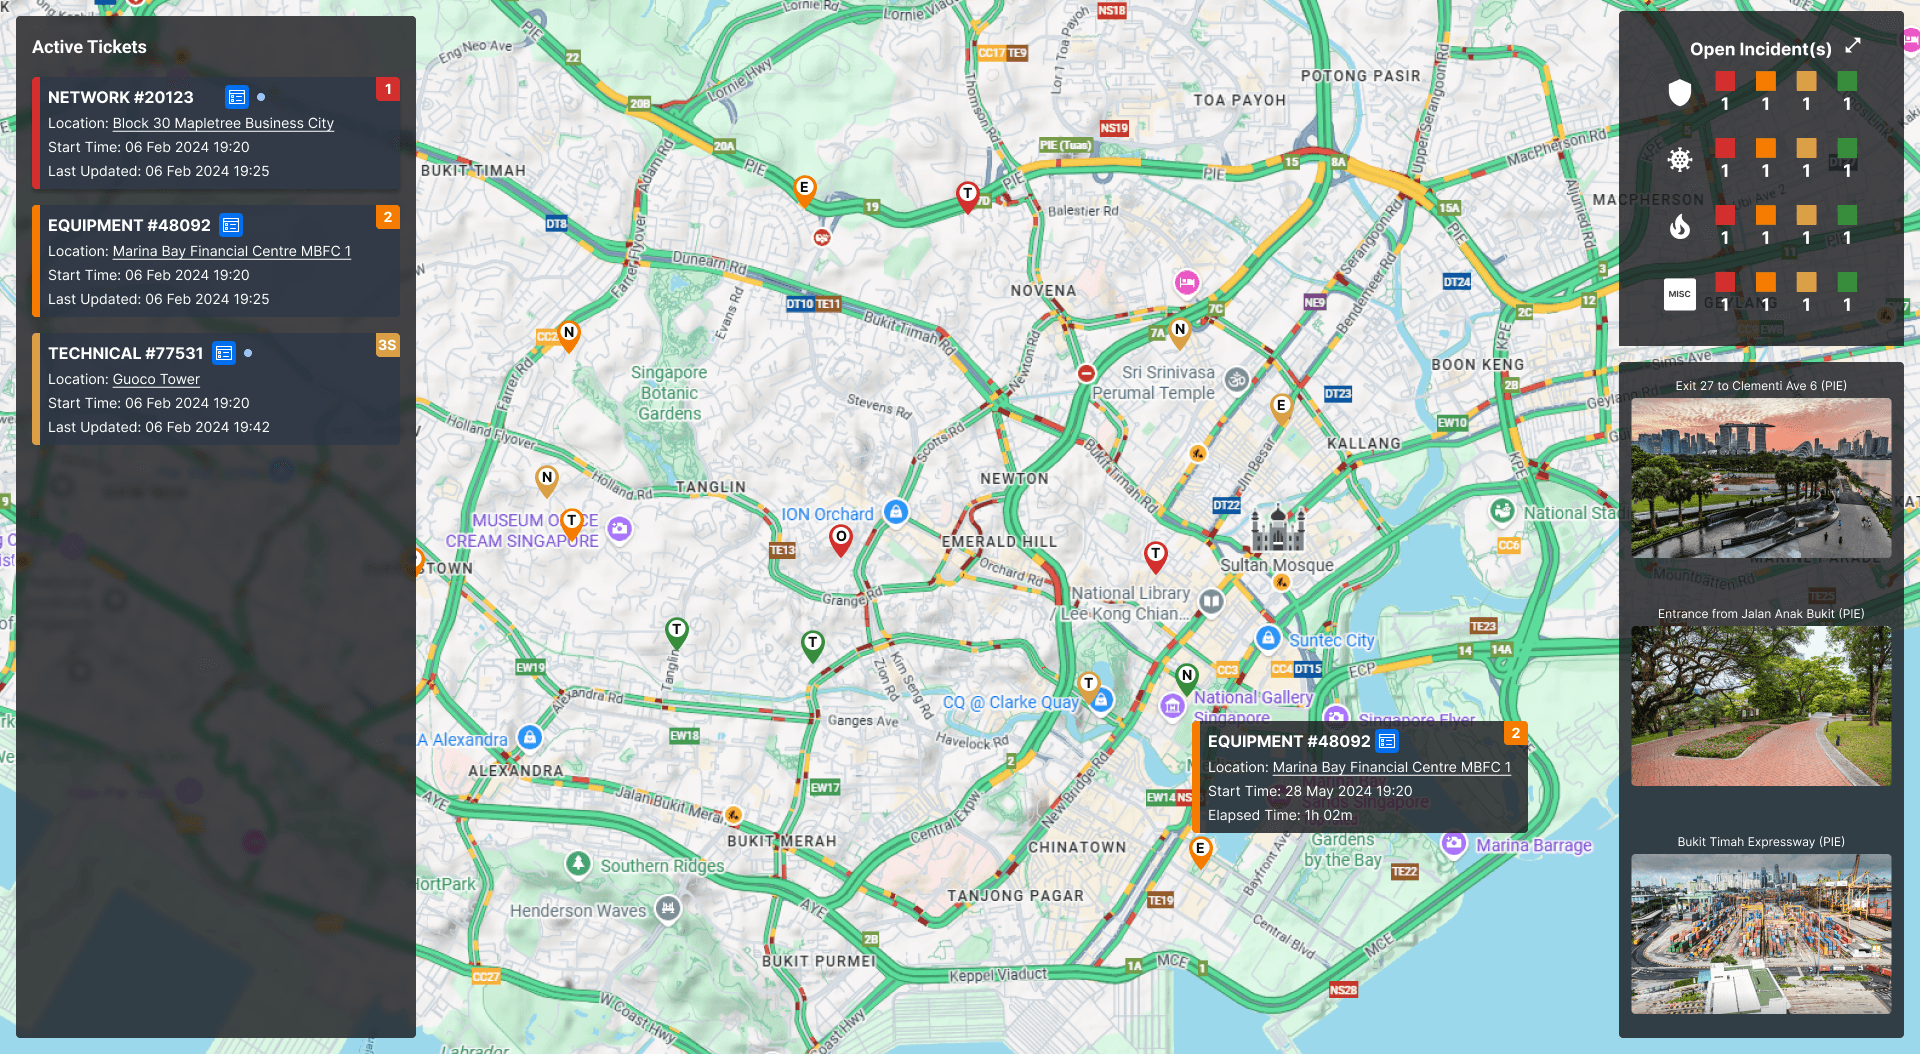
Task: Click the virus/health incident category icon
Action: (1679, 160)
